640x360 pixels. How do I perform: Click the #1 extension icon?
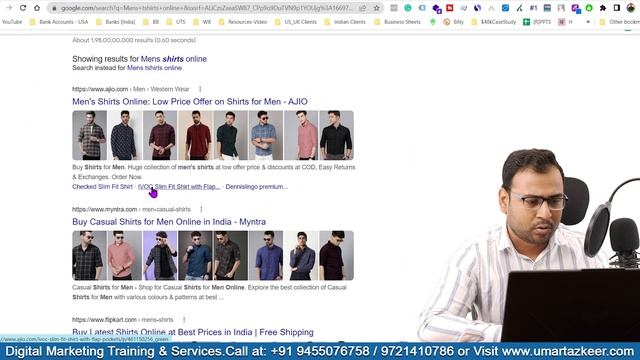(x=533, y=8)
